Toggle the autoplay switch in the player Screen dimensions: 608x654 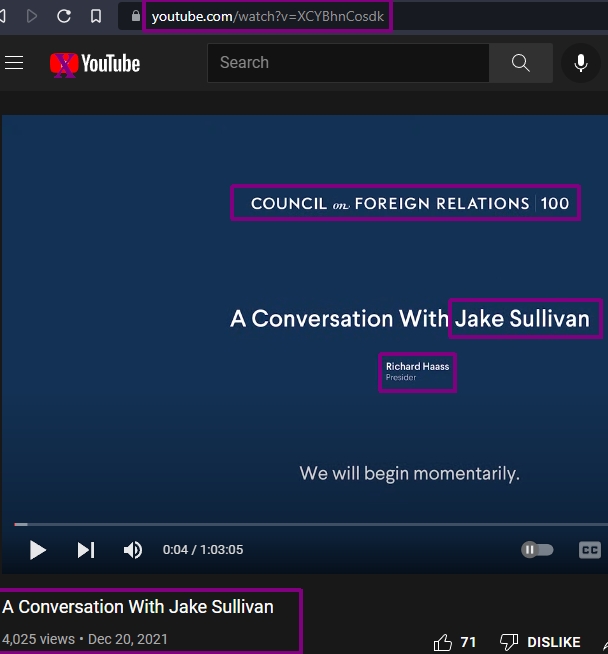(537, 550)
